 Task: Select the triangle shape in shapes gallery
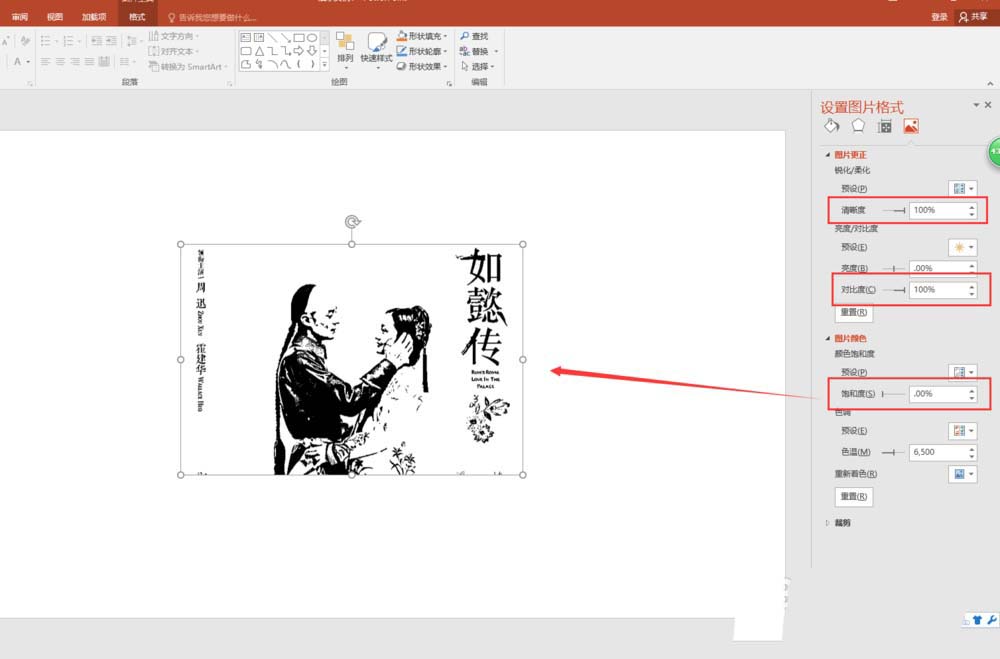(x=260, y=51)
